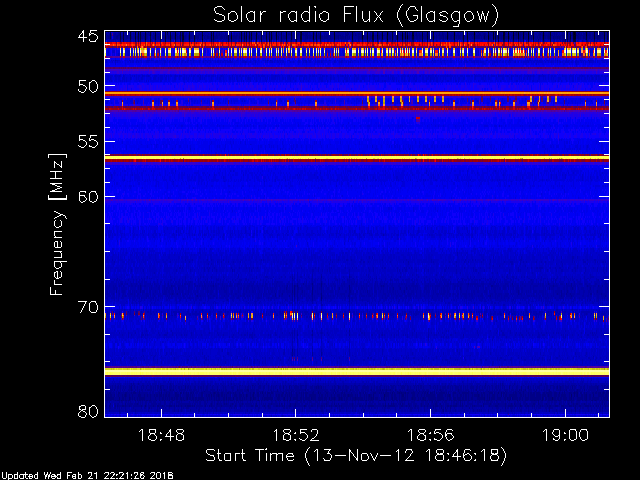Click the 'Start Time (13-Nov-12 18:46:18)' label
Image resolution: width=640 pixels, height=480 pixels.
pos(356,455)
